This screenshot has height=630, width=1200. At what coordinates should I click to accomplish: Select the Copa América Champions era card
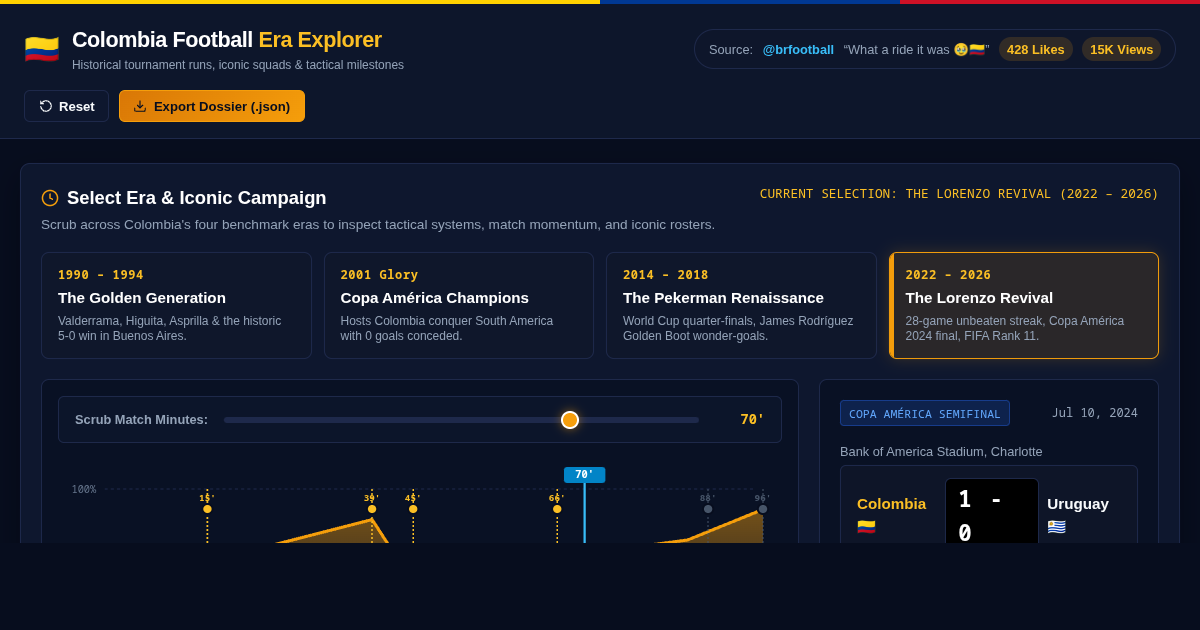click(459, 305)
